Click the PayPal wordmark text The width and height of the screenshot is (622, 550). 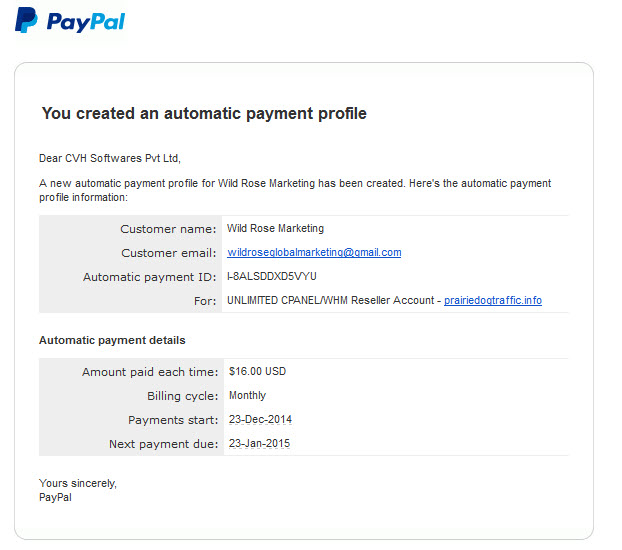point(86,22)
